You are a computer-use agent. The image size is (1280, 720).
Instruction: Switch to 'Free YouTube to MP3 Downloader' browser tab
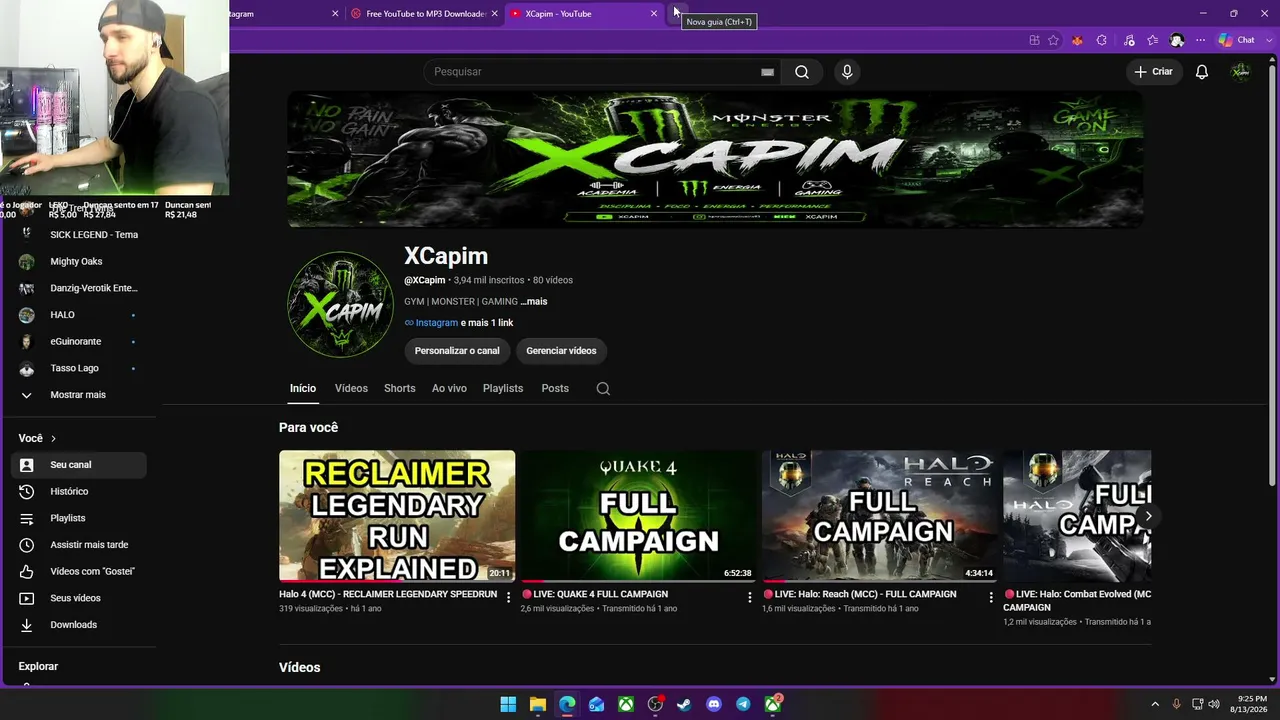click(423, 14)
